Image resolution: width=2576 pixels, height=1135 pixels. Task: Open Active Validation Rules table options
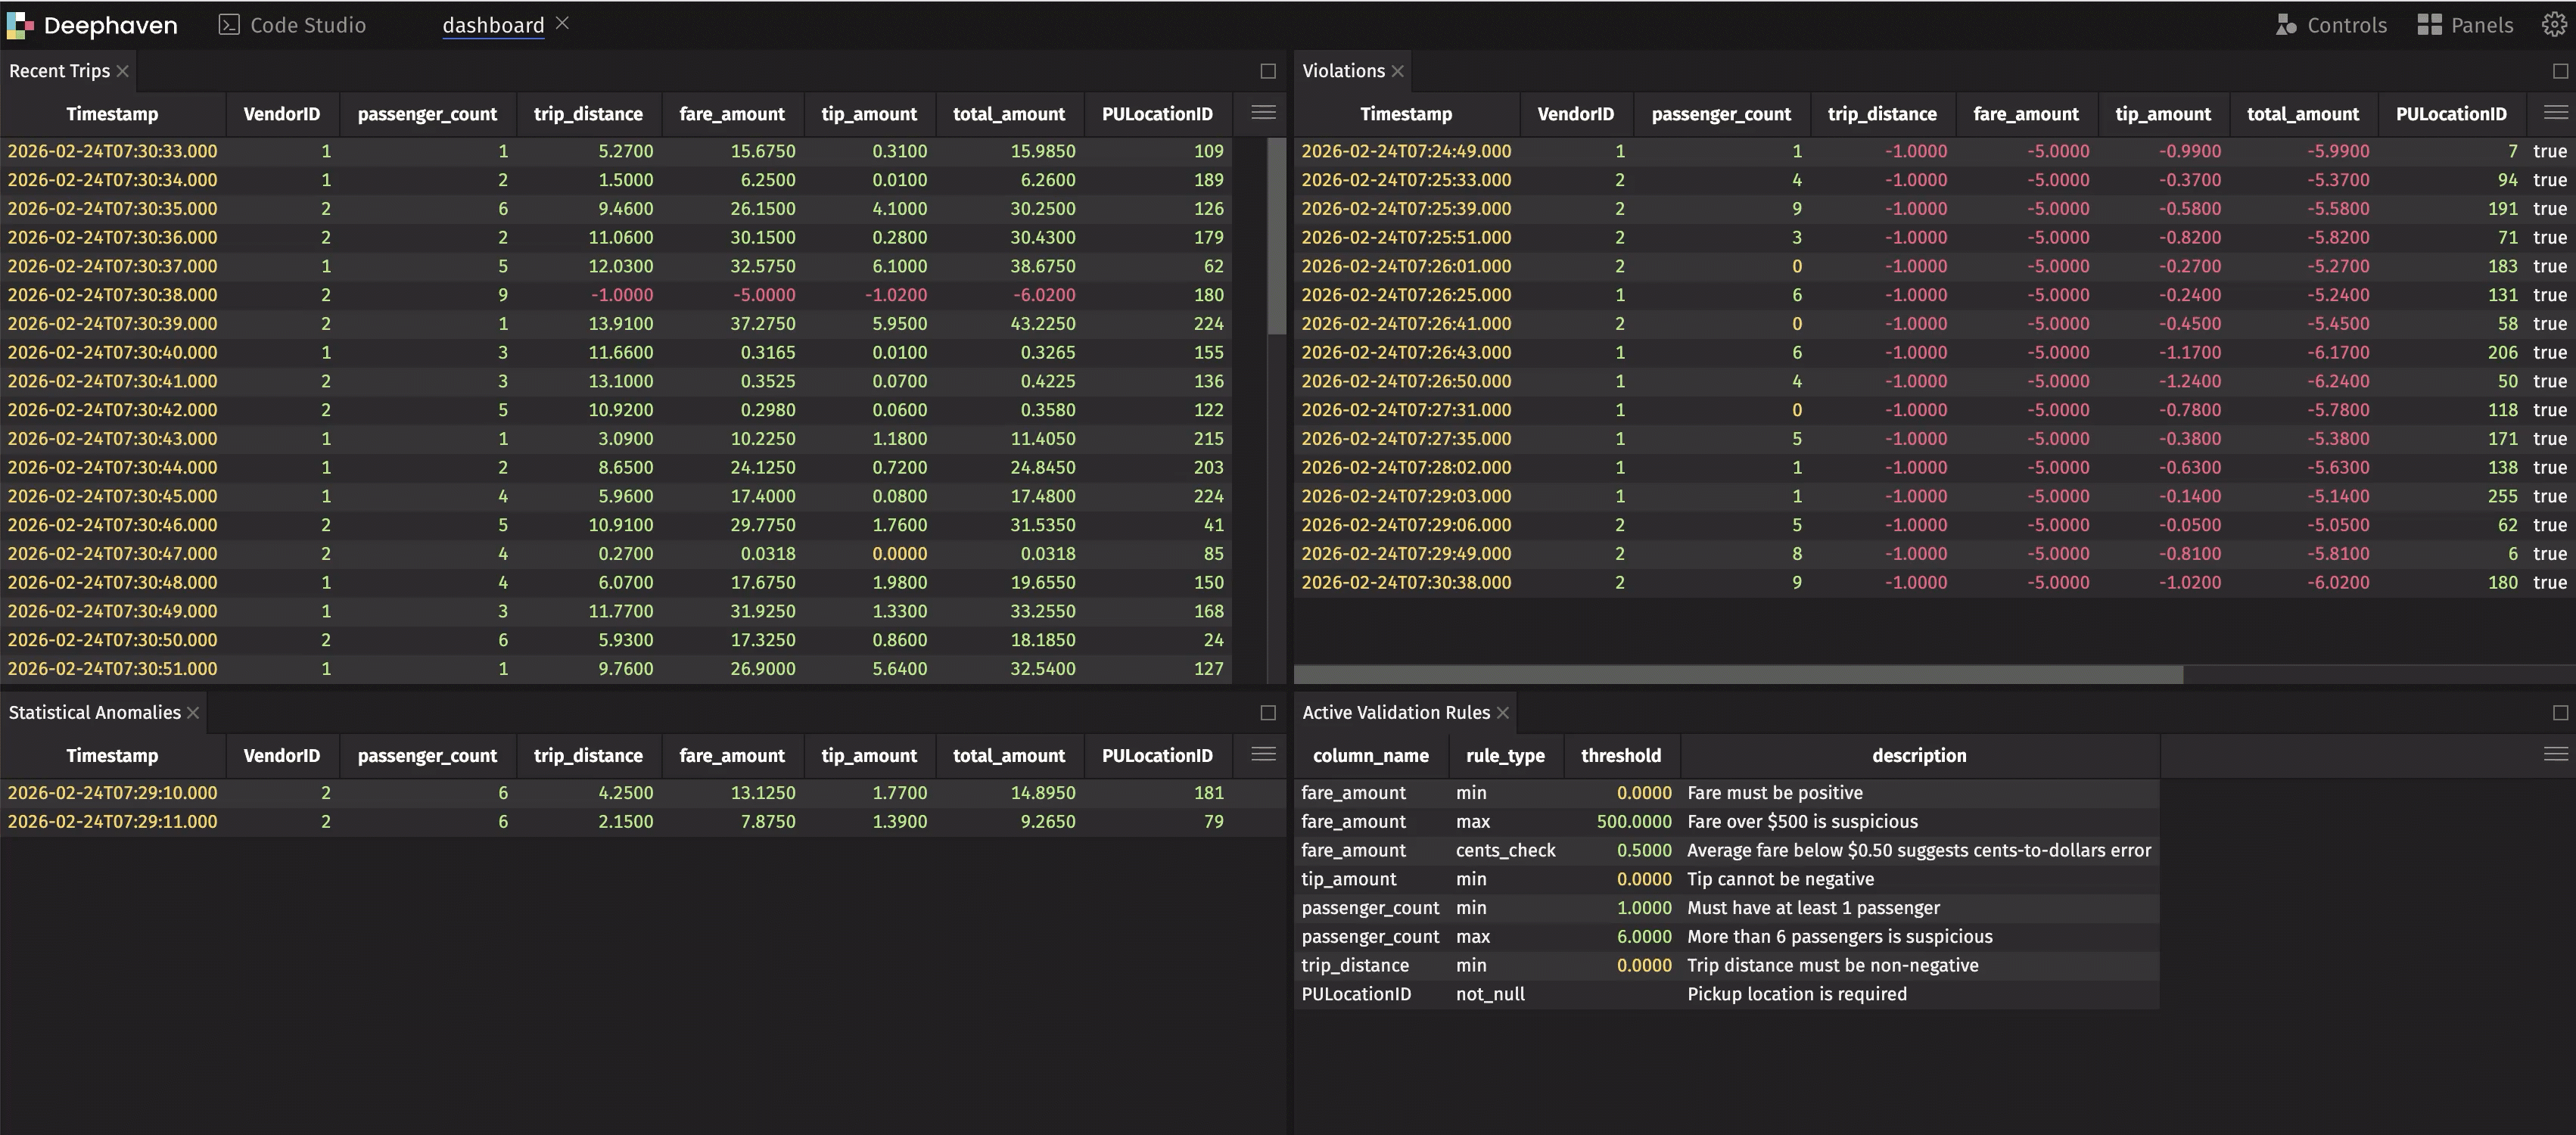pyautogui.click(x=2555, y=755)
